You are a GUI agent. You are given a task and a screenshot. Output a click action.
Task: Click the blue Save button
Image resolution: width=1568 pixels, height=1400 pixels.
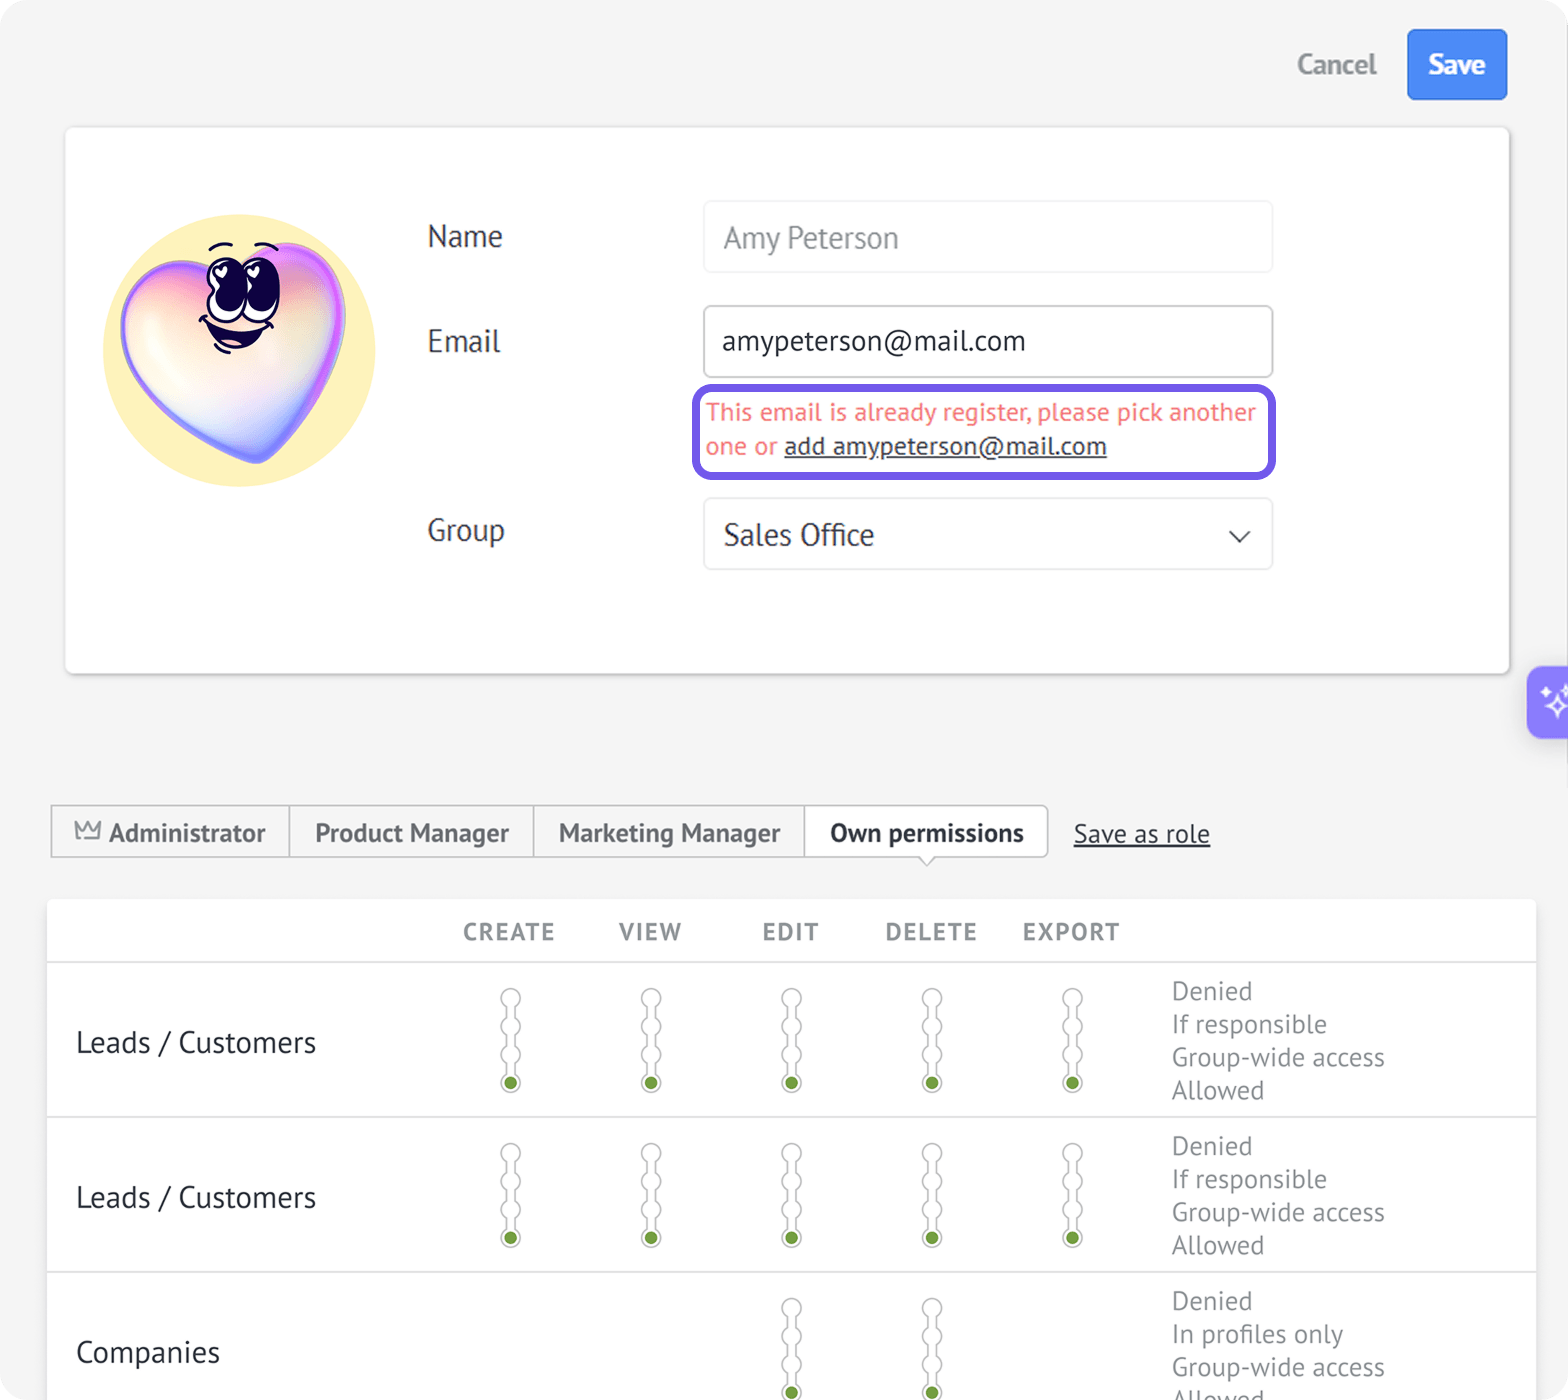pos(1456,65)
